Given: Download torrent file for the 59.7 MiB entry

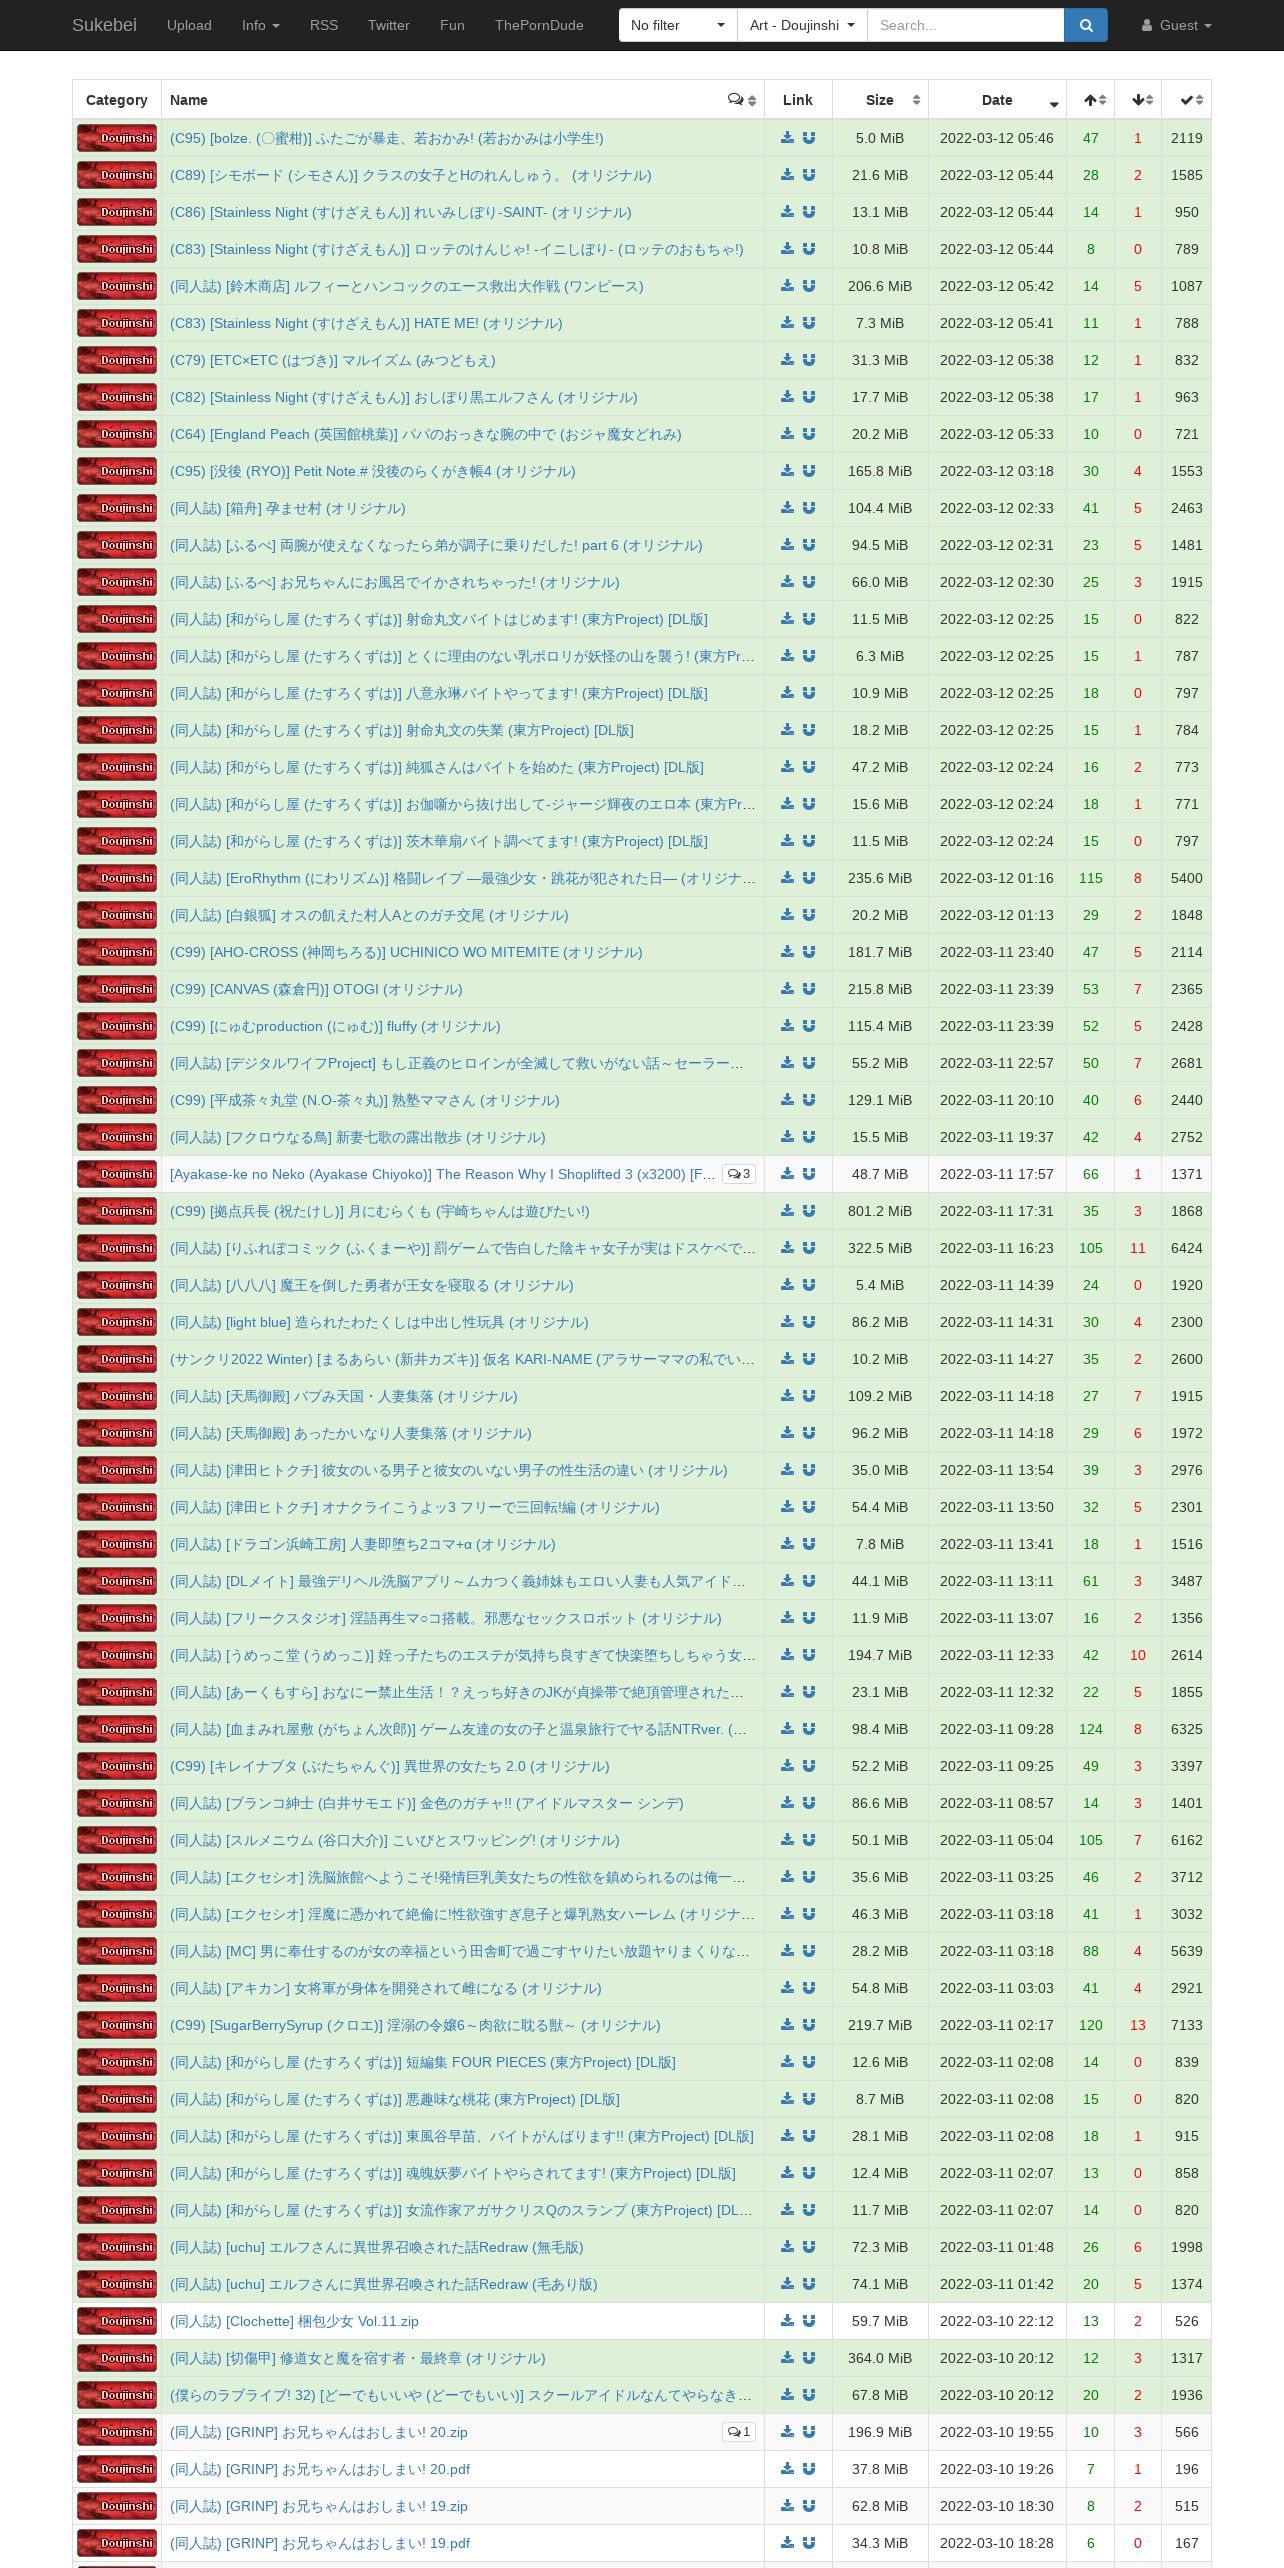Looking at the screenshot, I should click(x=787, y=2321).
